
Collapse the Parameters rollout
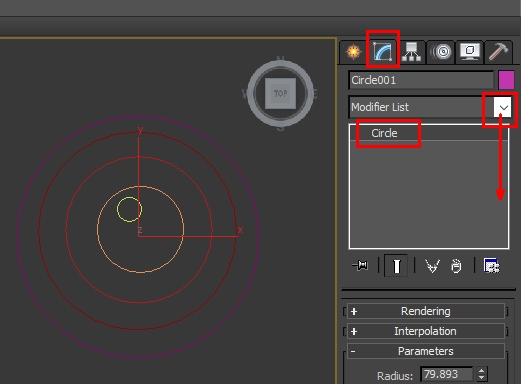[426, 351]
